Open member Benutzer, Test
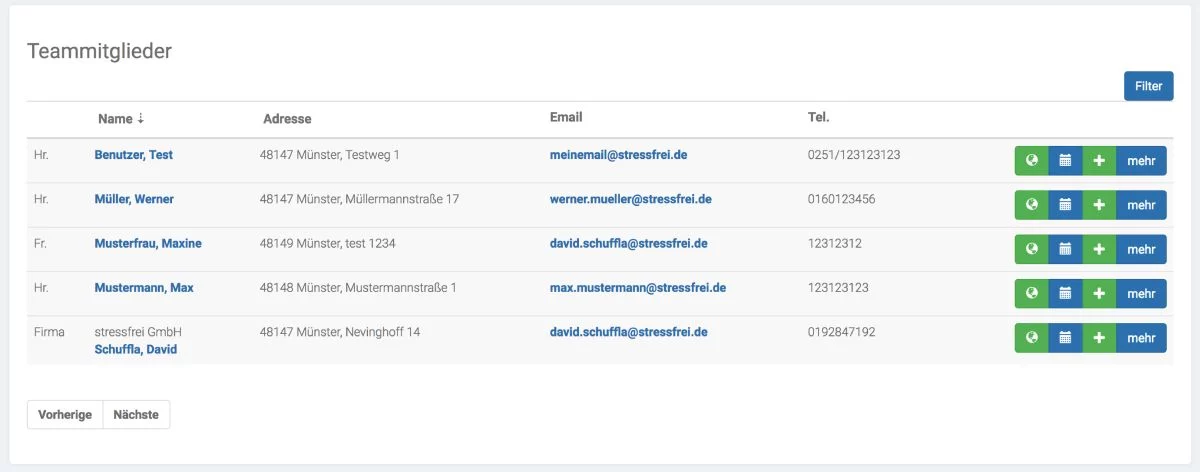 [134, 155]
